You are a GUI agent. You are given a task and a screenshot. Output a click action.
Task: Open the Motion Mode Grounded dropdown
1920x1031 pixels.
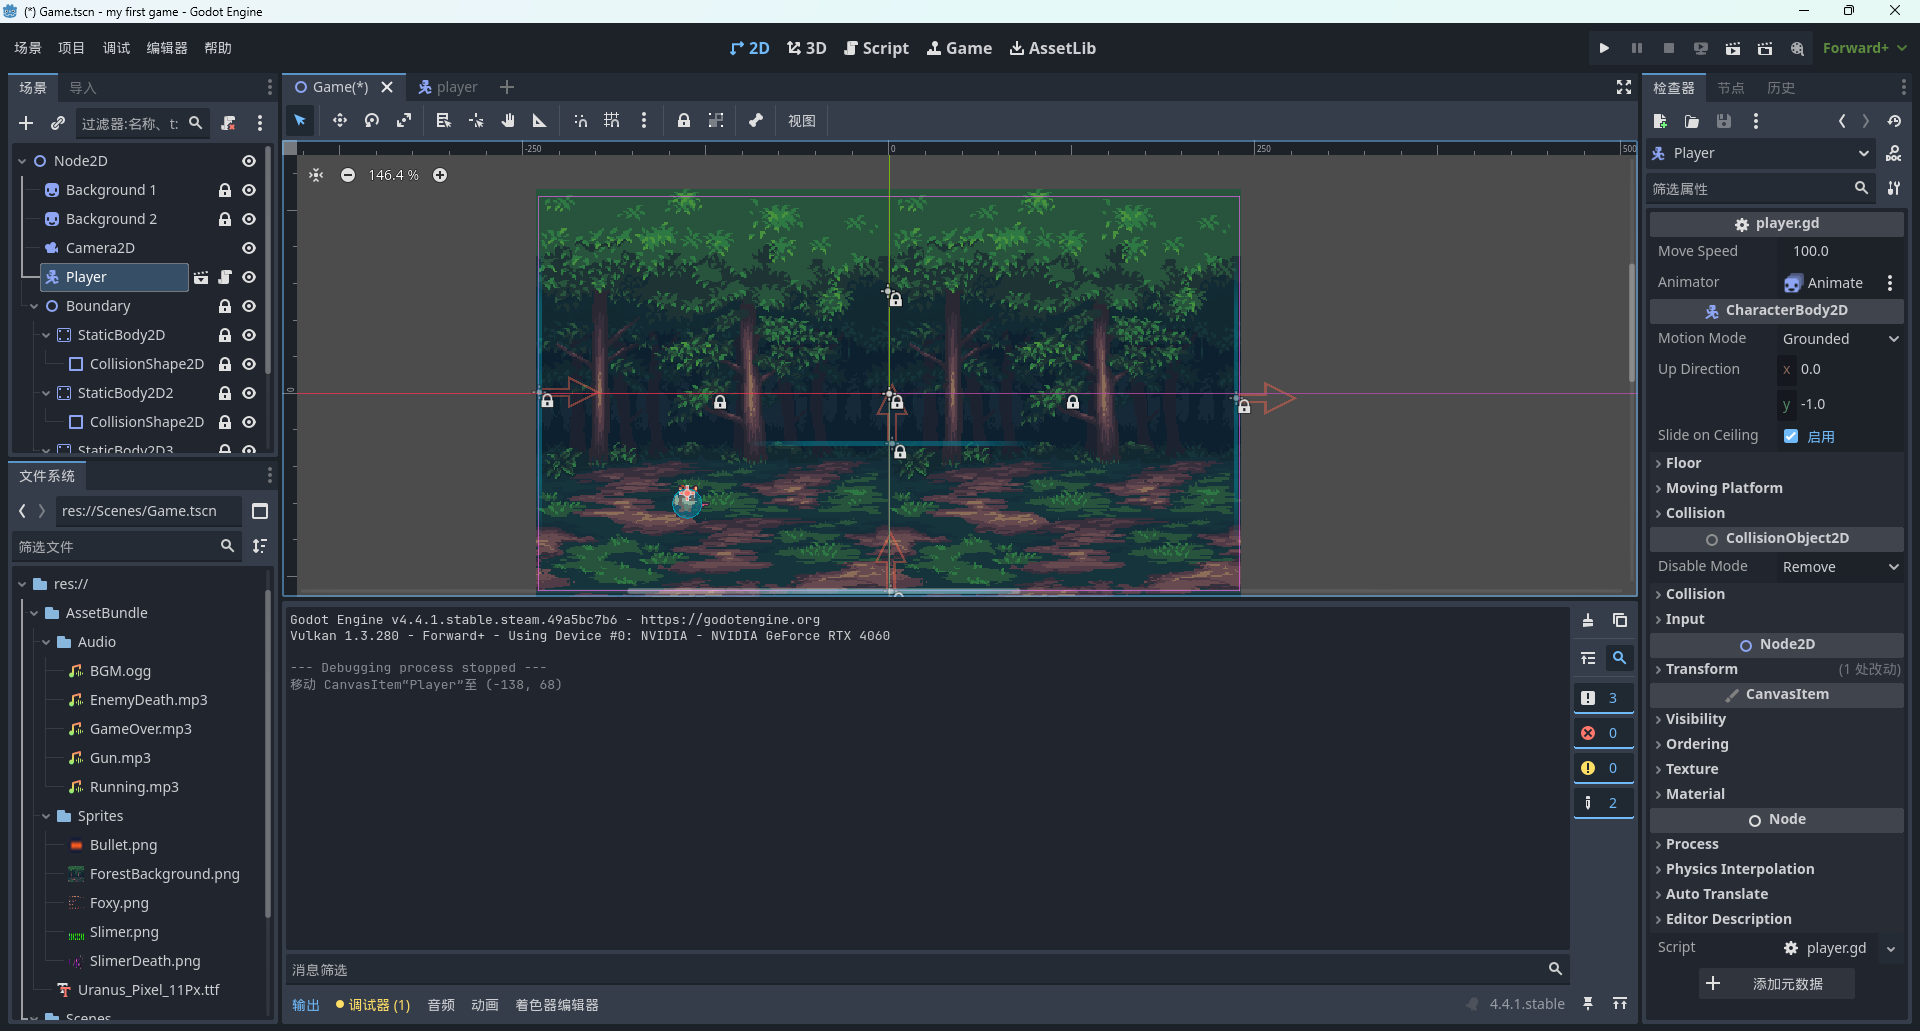click(1840, 339)
